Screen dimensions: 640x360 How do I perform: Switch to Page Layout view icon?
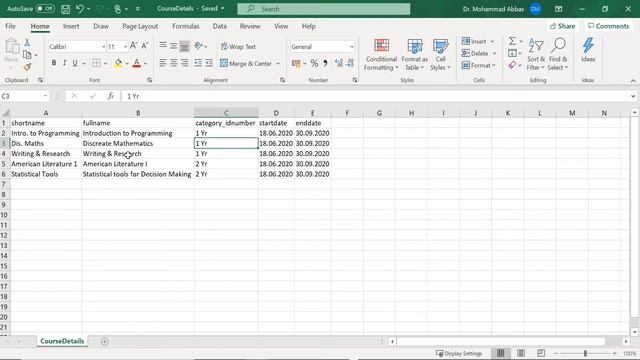click(x=521, y=353)
